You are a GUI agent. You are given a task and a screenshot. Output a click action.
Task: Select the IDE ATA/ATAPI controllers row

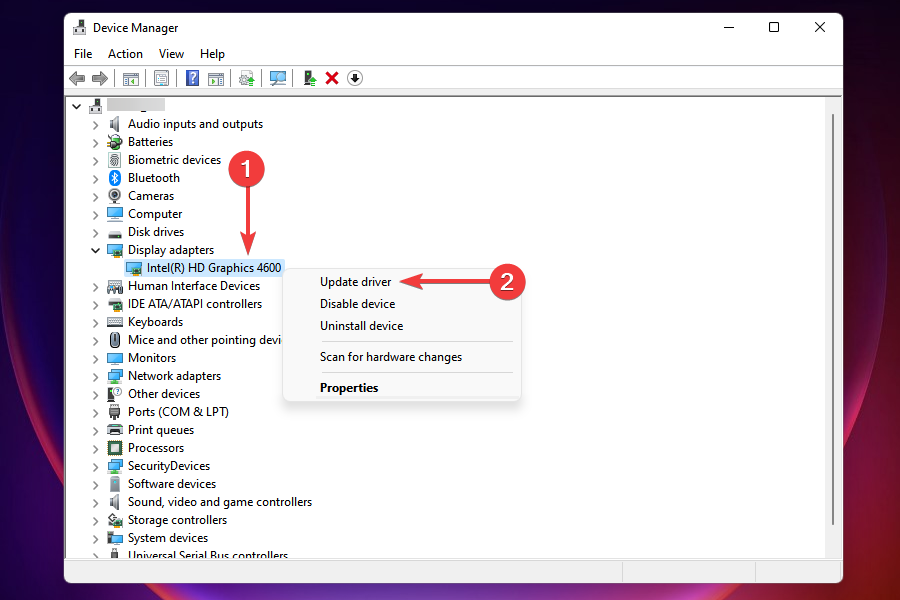pos(195,304)
